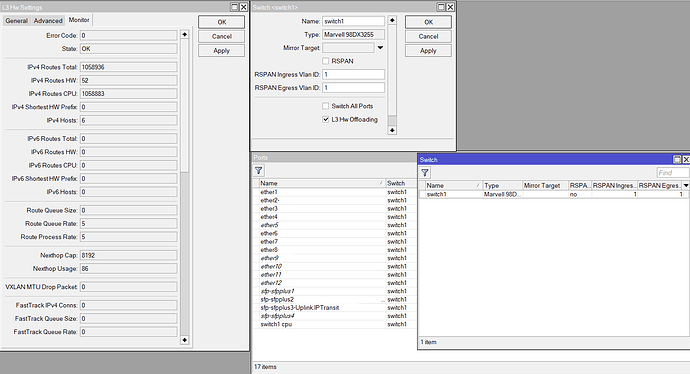Select ether5 row in Ports list
Viewport: 690px width, 374px height.
[x=334, y=225]
